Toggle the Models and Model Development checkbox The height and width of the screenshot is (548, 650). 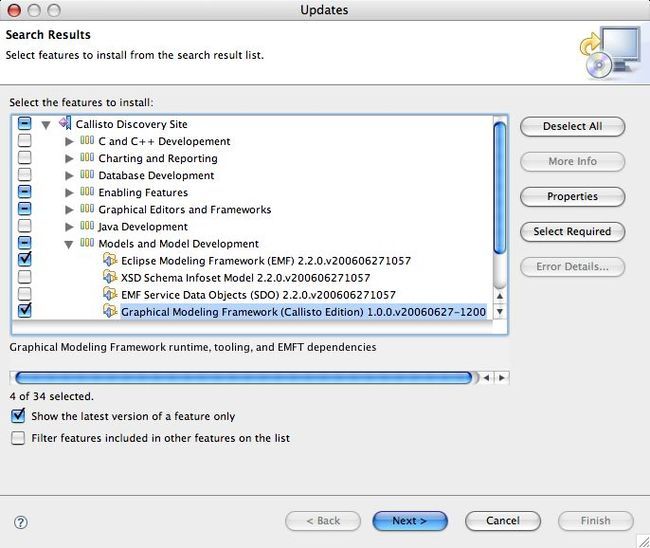coord(24,242)
